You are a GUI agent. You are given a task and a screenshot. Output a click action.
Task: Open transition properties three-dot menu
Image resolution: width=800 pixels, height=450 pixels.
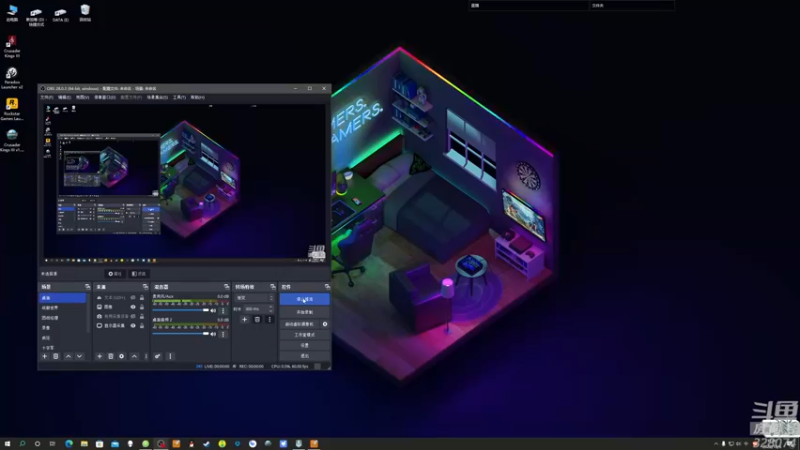pos(269,319)
